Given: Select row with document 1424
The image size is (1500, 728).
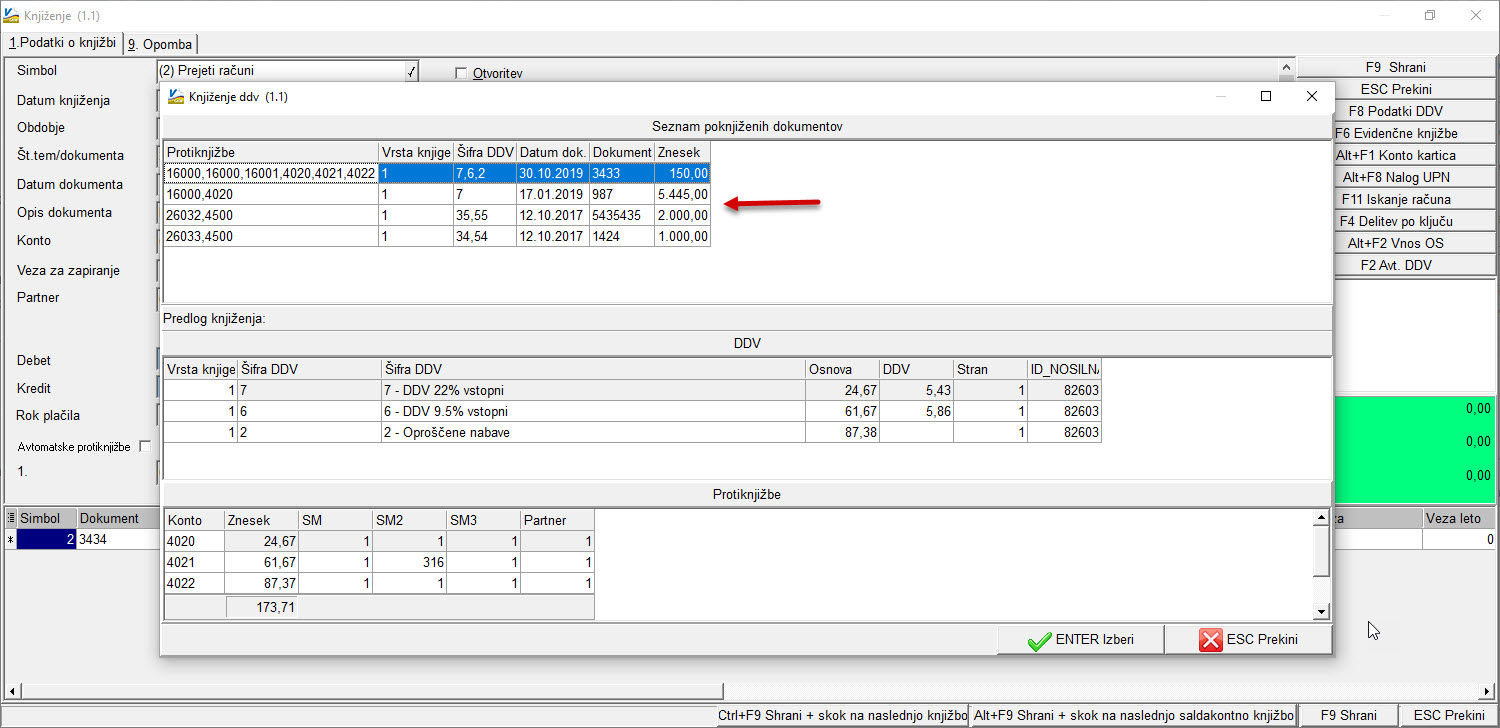Looking at the screenshot, I should pyautogui.click(x=437, y=236).
